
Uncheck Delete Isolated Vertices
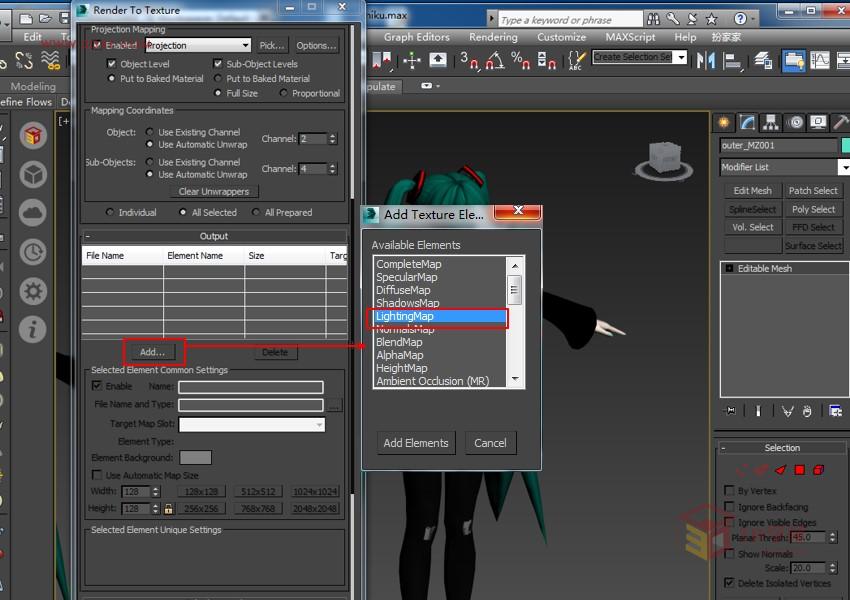(730, 583)
